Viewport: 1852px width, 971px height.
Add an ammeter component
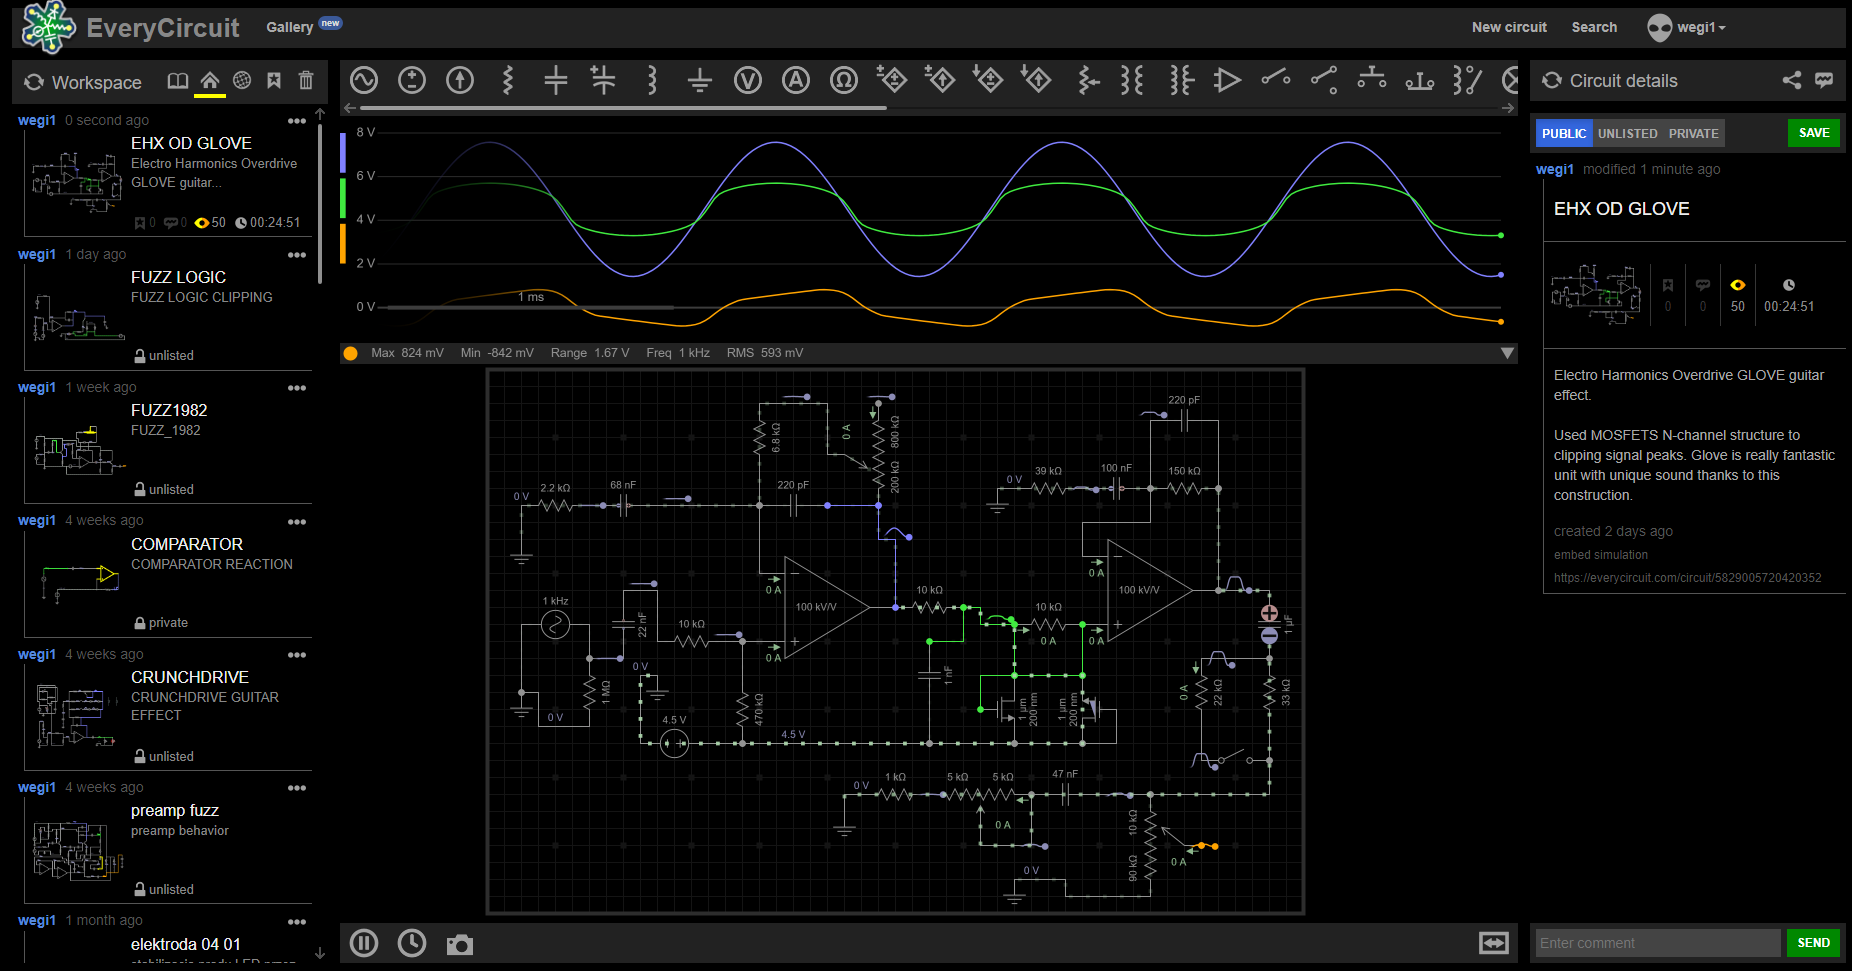(796, 80)
